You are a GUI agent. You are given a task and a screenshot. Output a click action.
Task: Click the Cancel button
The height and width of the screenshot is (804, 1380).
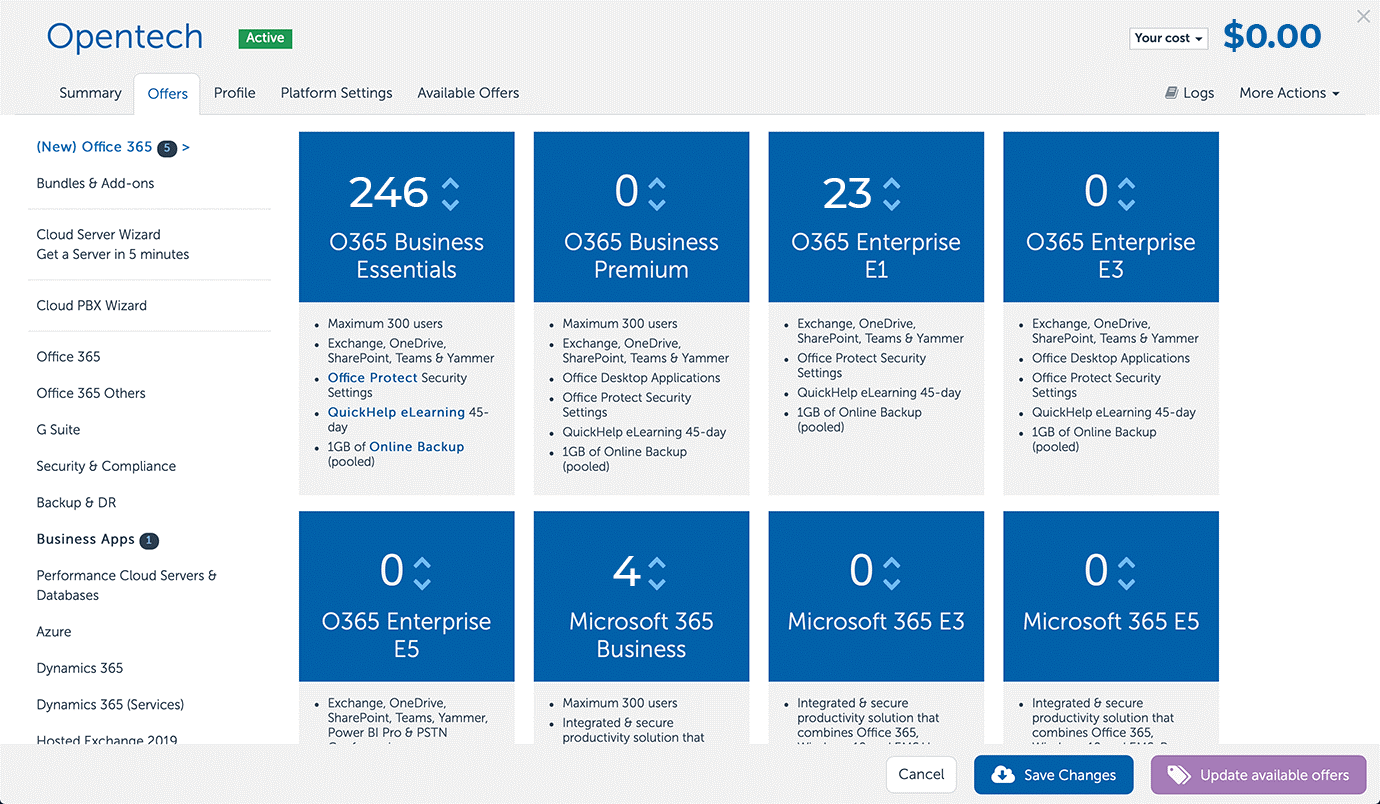pos(920,774)
